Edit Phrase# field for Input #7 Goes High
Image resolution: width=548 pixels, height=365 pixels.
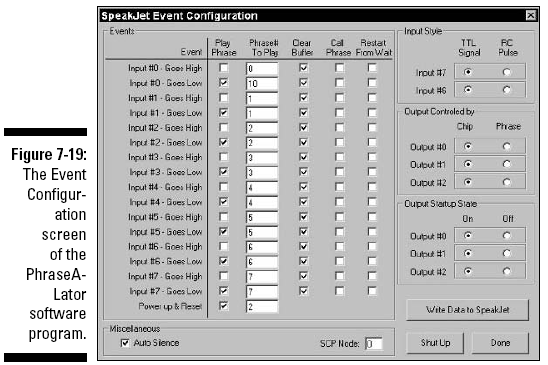[262, 277]
